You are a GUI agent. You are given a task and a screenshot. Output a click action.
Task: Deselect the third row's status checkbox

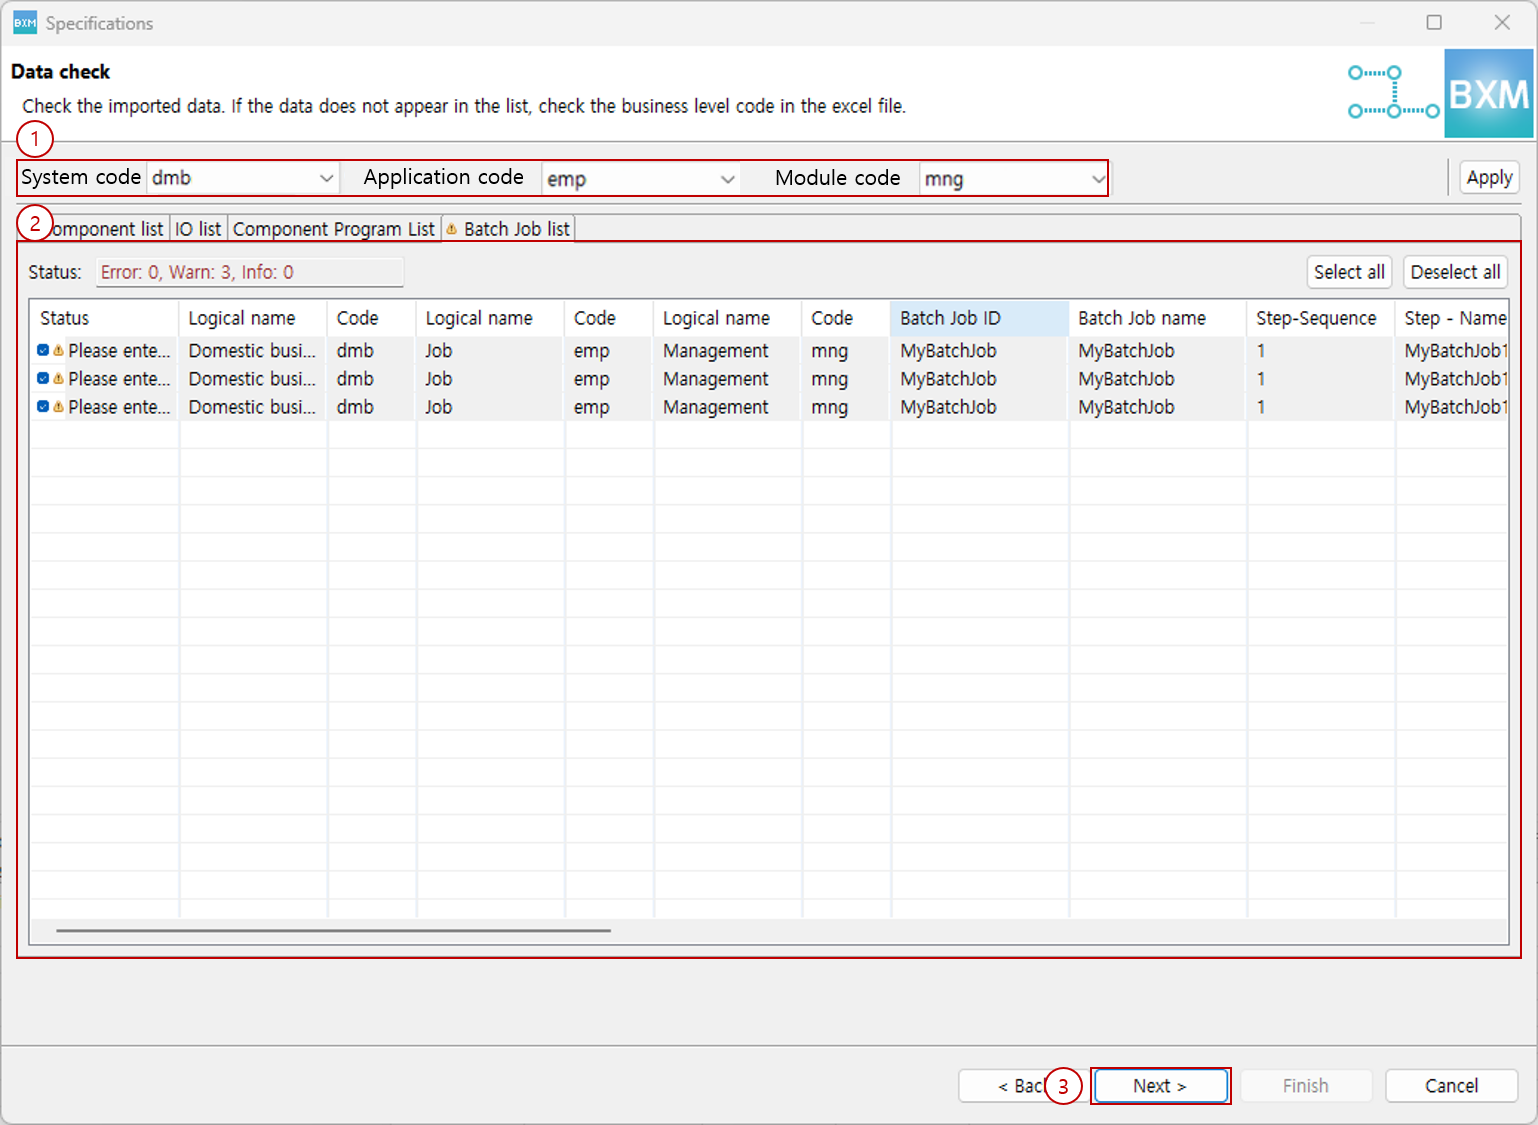pyautogui.click(x=43, y=407)
